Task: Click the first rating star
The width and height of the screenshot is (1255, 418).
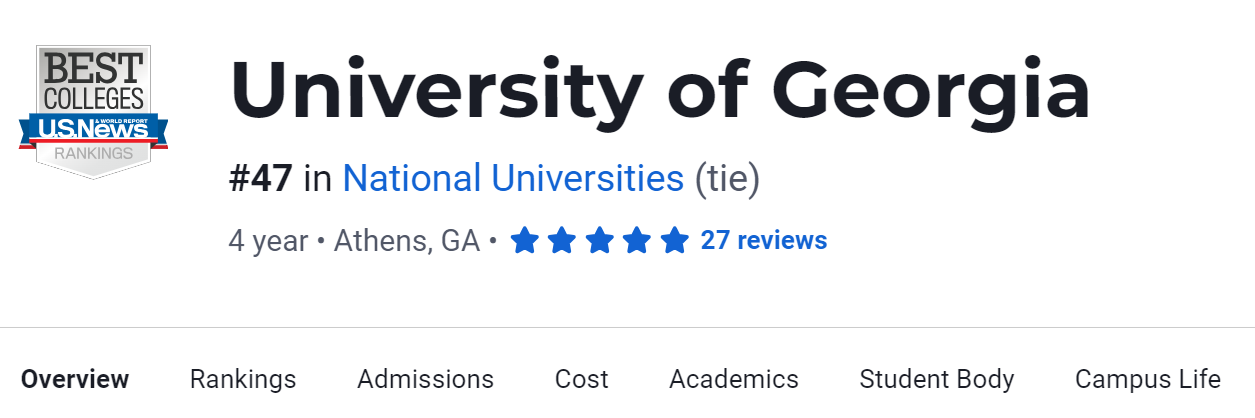Action: click(525, 241)
